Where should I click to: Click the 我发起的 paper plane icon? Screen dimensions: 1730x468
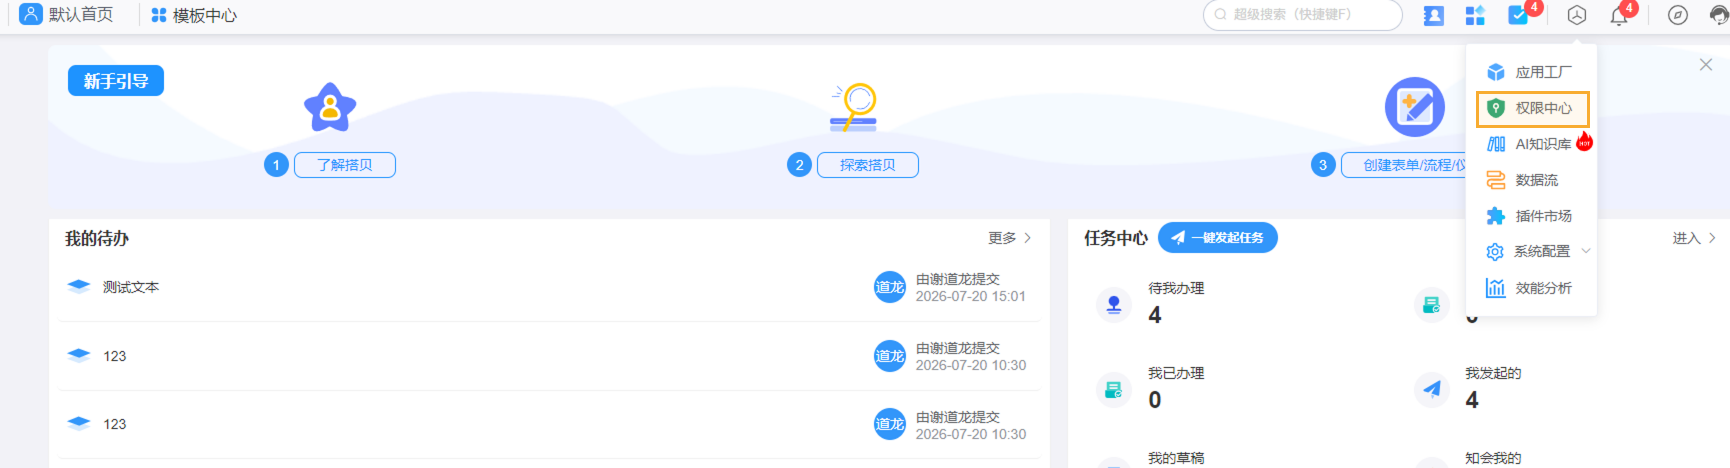point(1432,389)
